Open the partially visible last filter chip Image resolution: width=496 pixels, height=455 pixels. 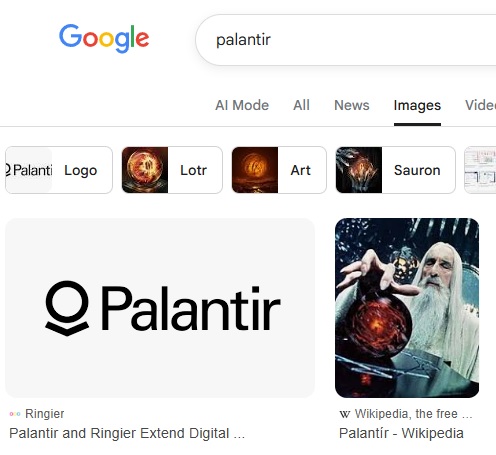click(x=480, y=170)
